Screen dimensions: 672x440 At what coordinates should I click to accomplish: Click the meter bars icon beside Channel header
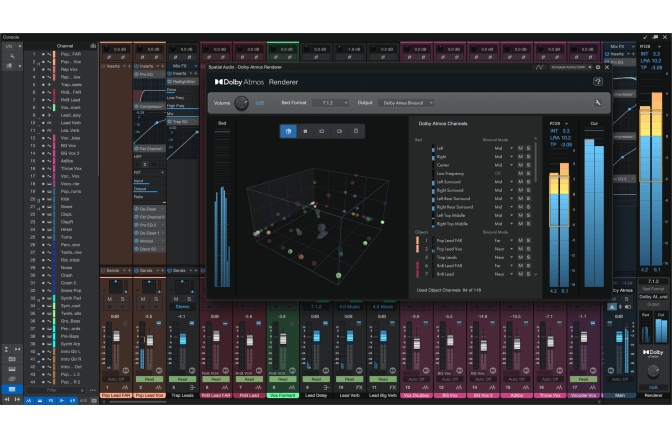click(x=93, y=45)
